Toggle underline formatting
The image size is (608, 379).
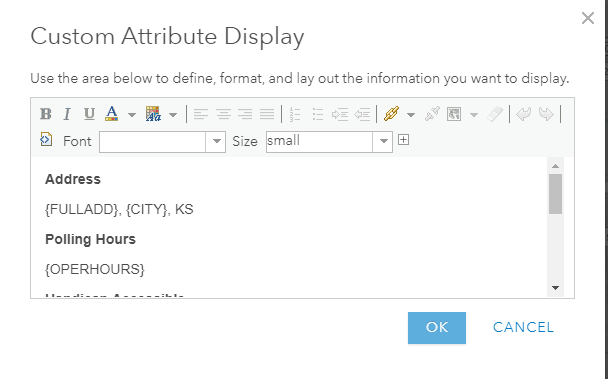point(89,114)
